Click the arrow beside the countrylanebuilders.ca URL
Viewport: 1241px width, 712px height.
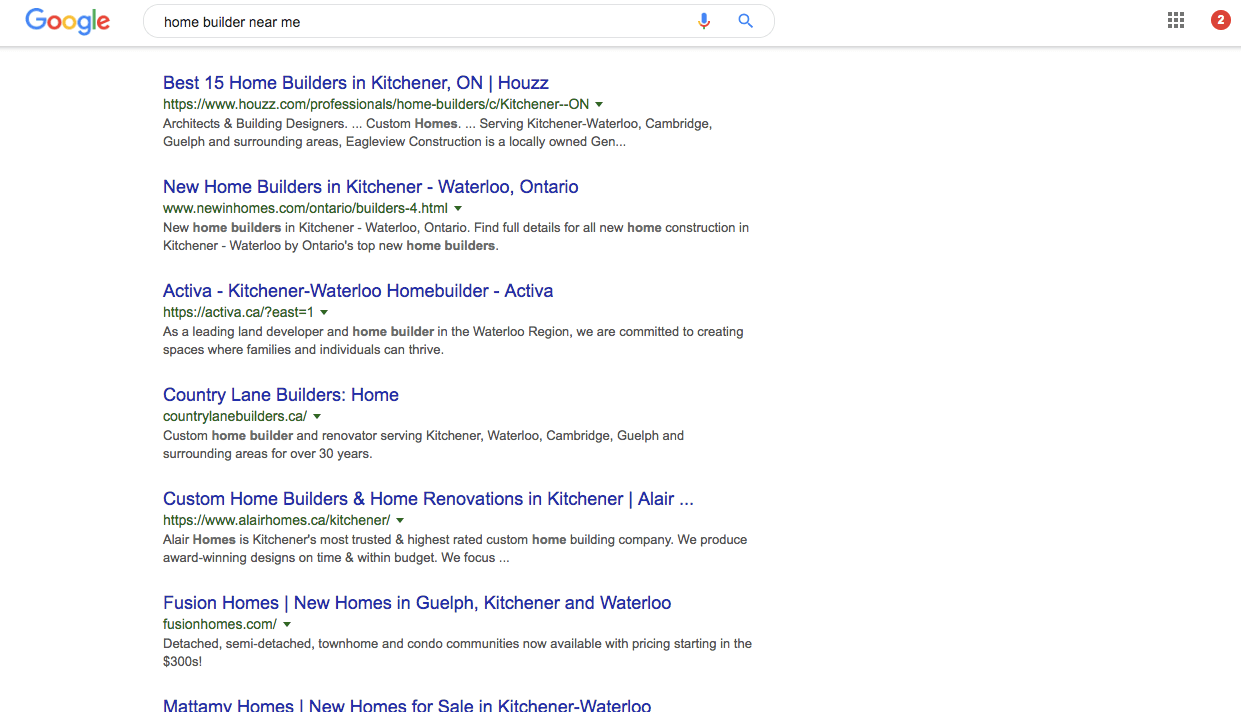(317, 416)
